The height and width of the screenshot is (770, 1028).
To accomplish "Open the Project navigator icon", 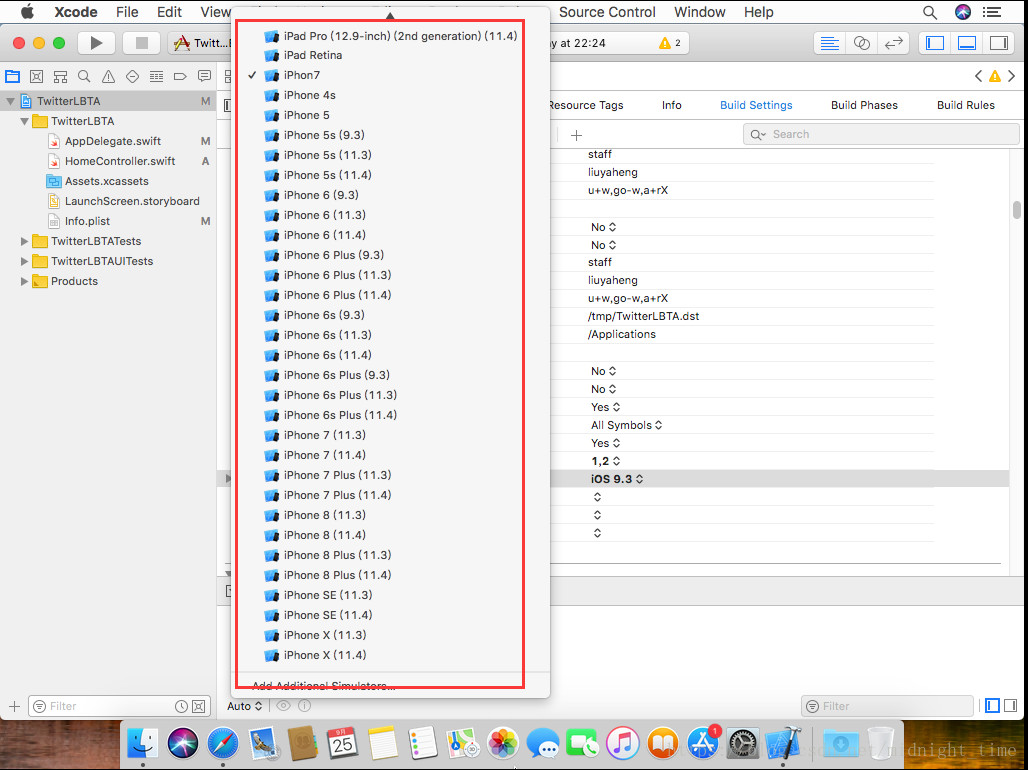I will 12,77.
